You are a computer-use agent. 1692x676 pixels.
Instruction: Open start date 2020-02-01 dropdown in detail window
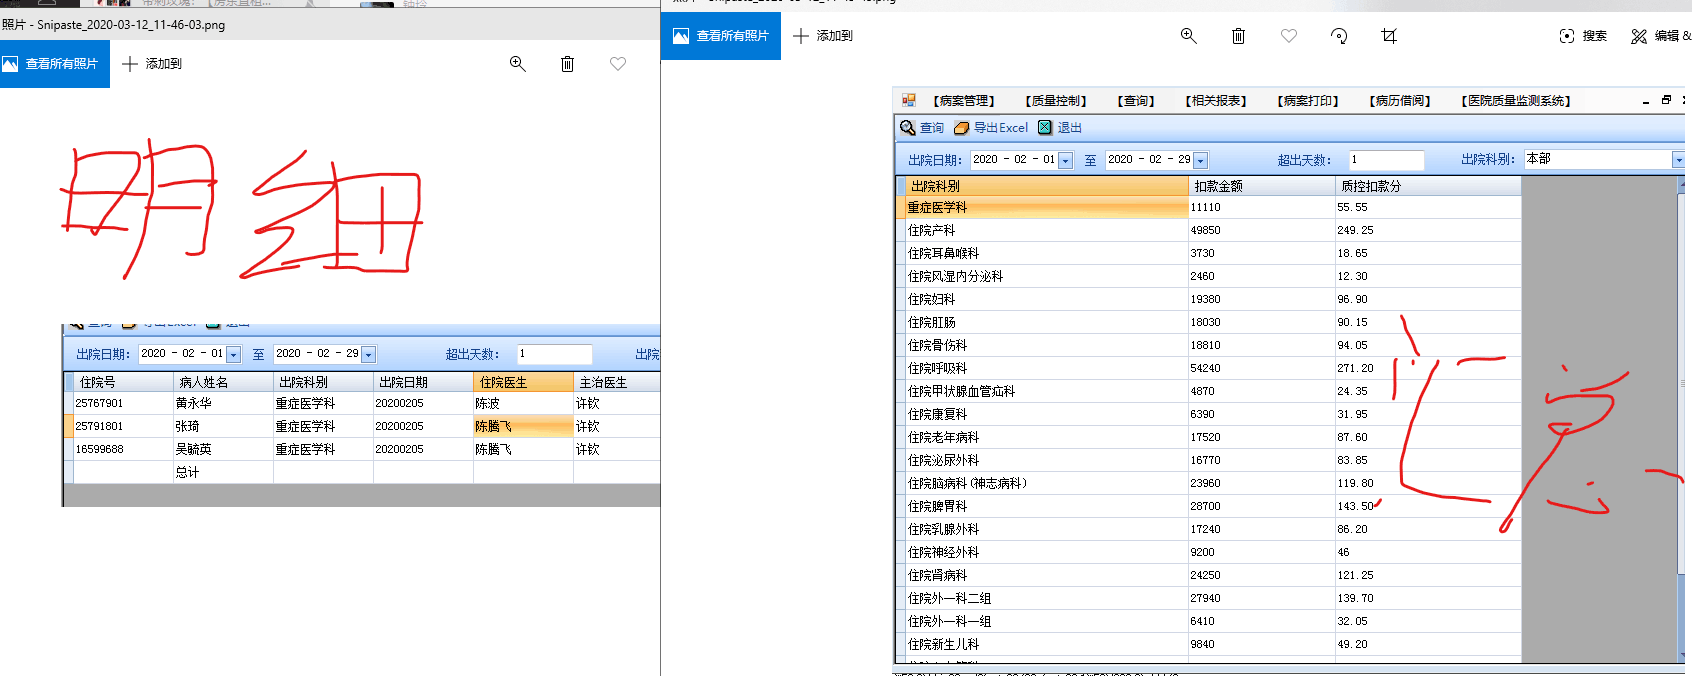coord(233,355)
